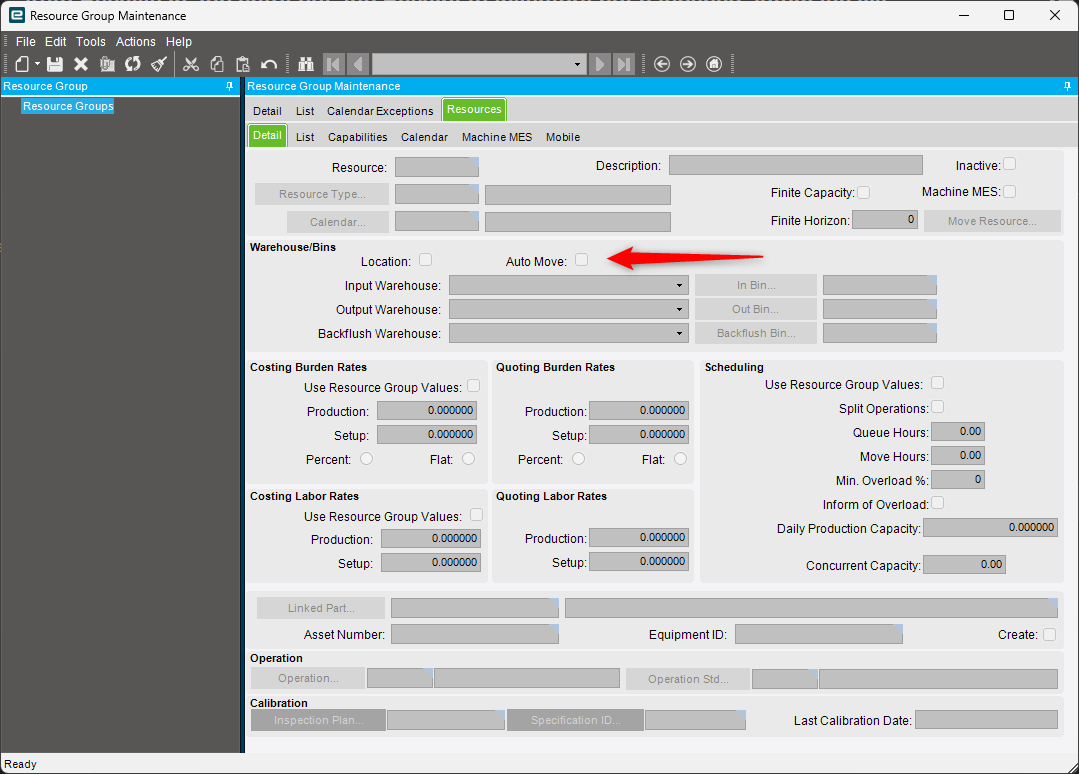Click the Description input field
The width and height of the screenshot is (1079, 774).
click(795, 165)
